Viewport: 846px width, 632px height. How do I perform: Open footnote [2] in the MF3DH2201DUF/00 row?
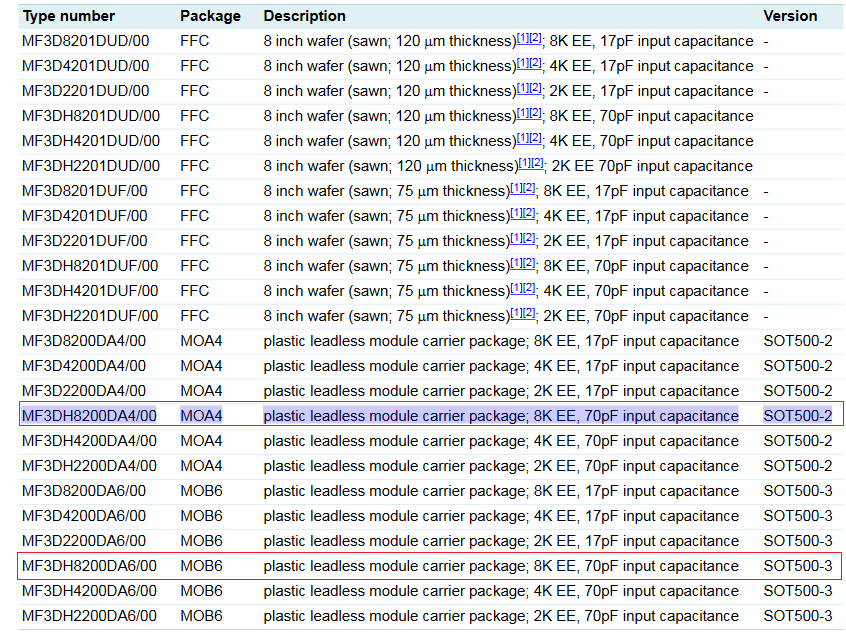point(529,313)
